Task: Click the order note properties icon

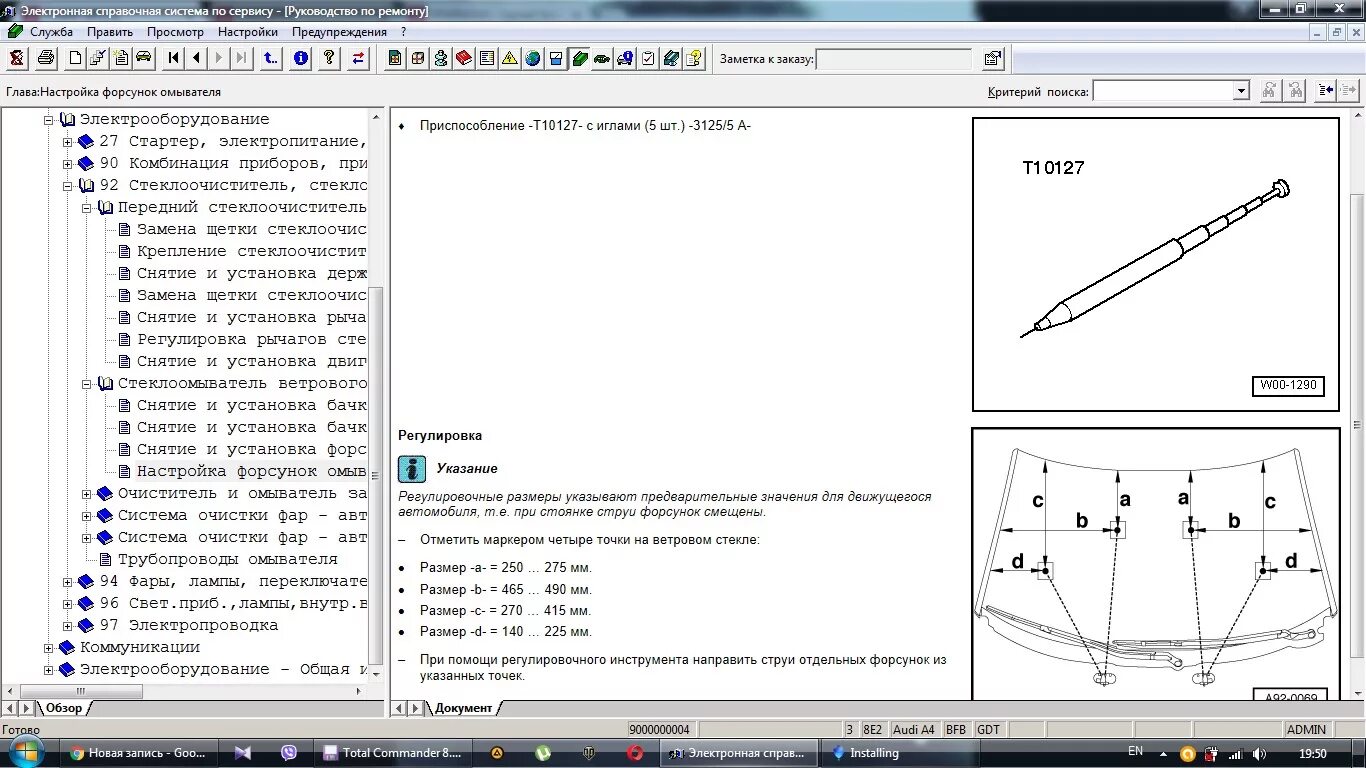Action: coord(992,58)
